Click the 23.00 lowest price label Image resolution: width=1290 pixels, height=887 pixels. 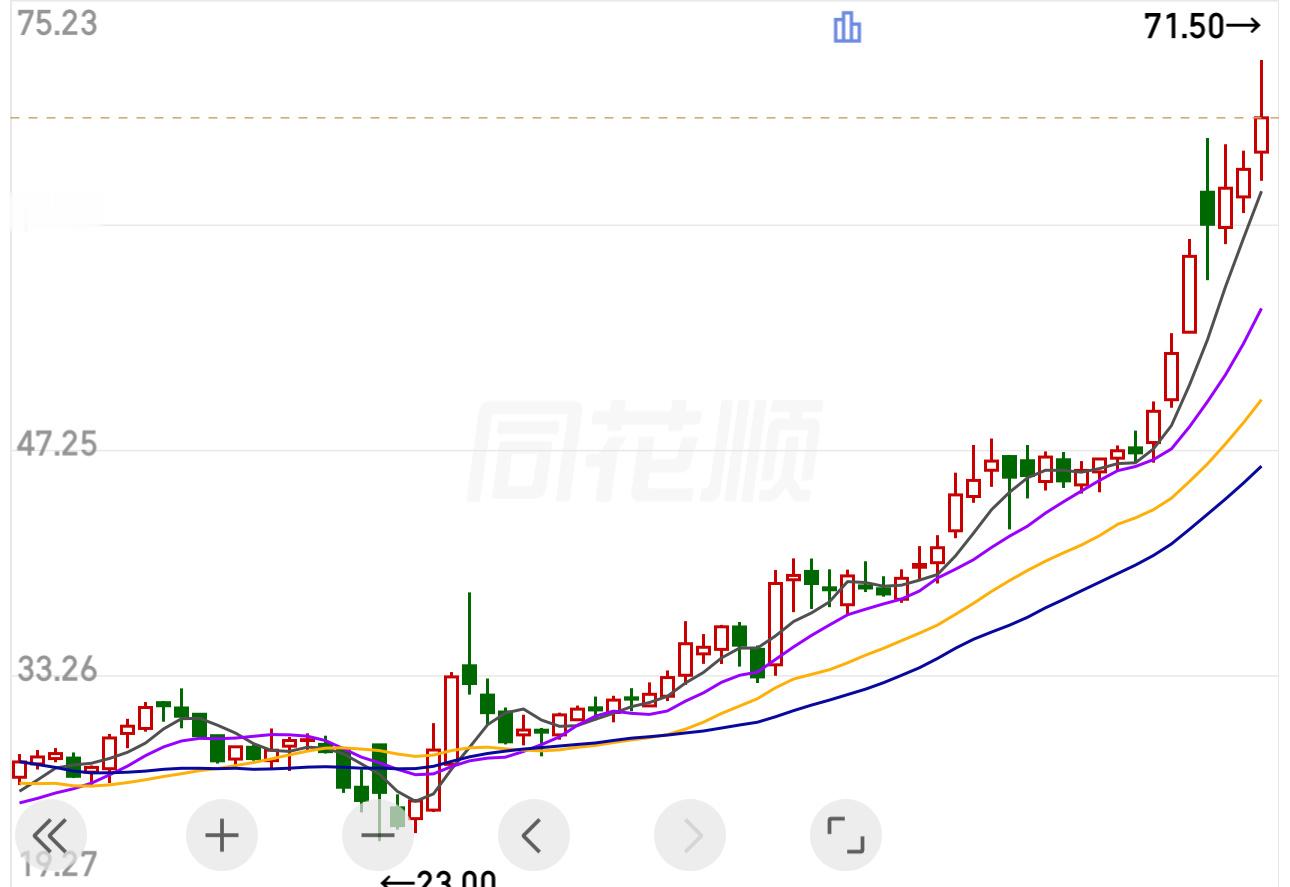coord(439,879)
